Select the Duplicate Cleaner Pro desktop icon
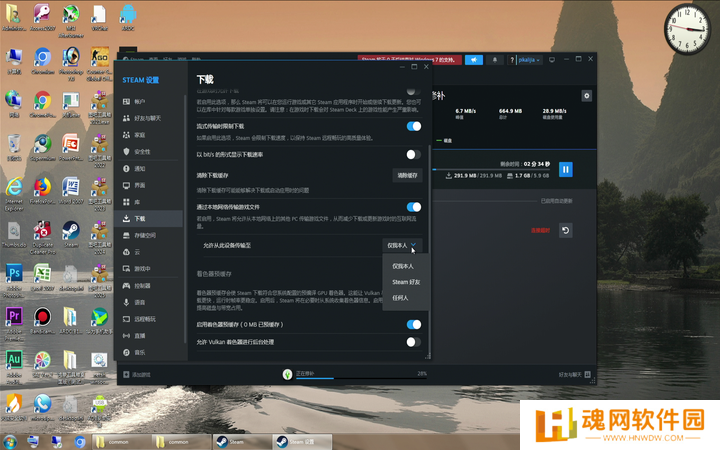 42,237
